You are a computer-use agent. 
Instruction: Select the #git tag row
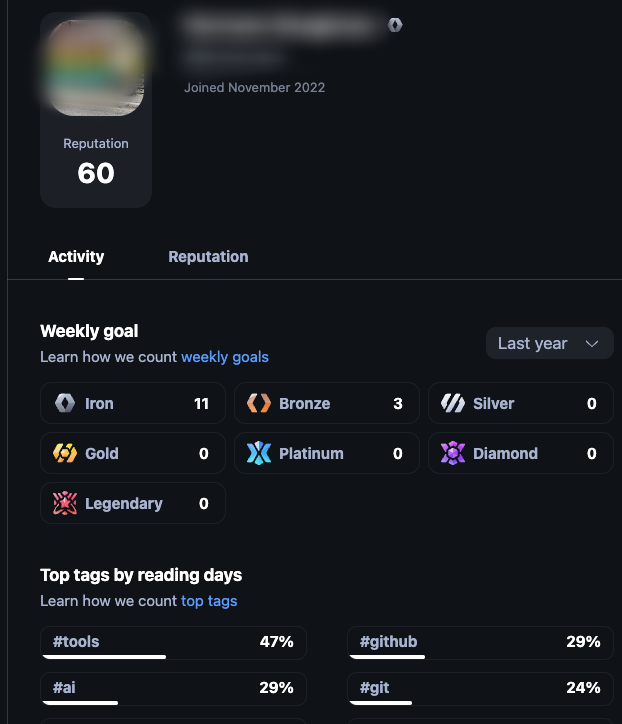click(x=480, y=689)
